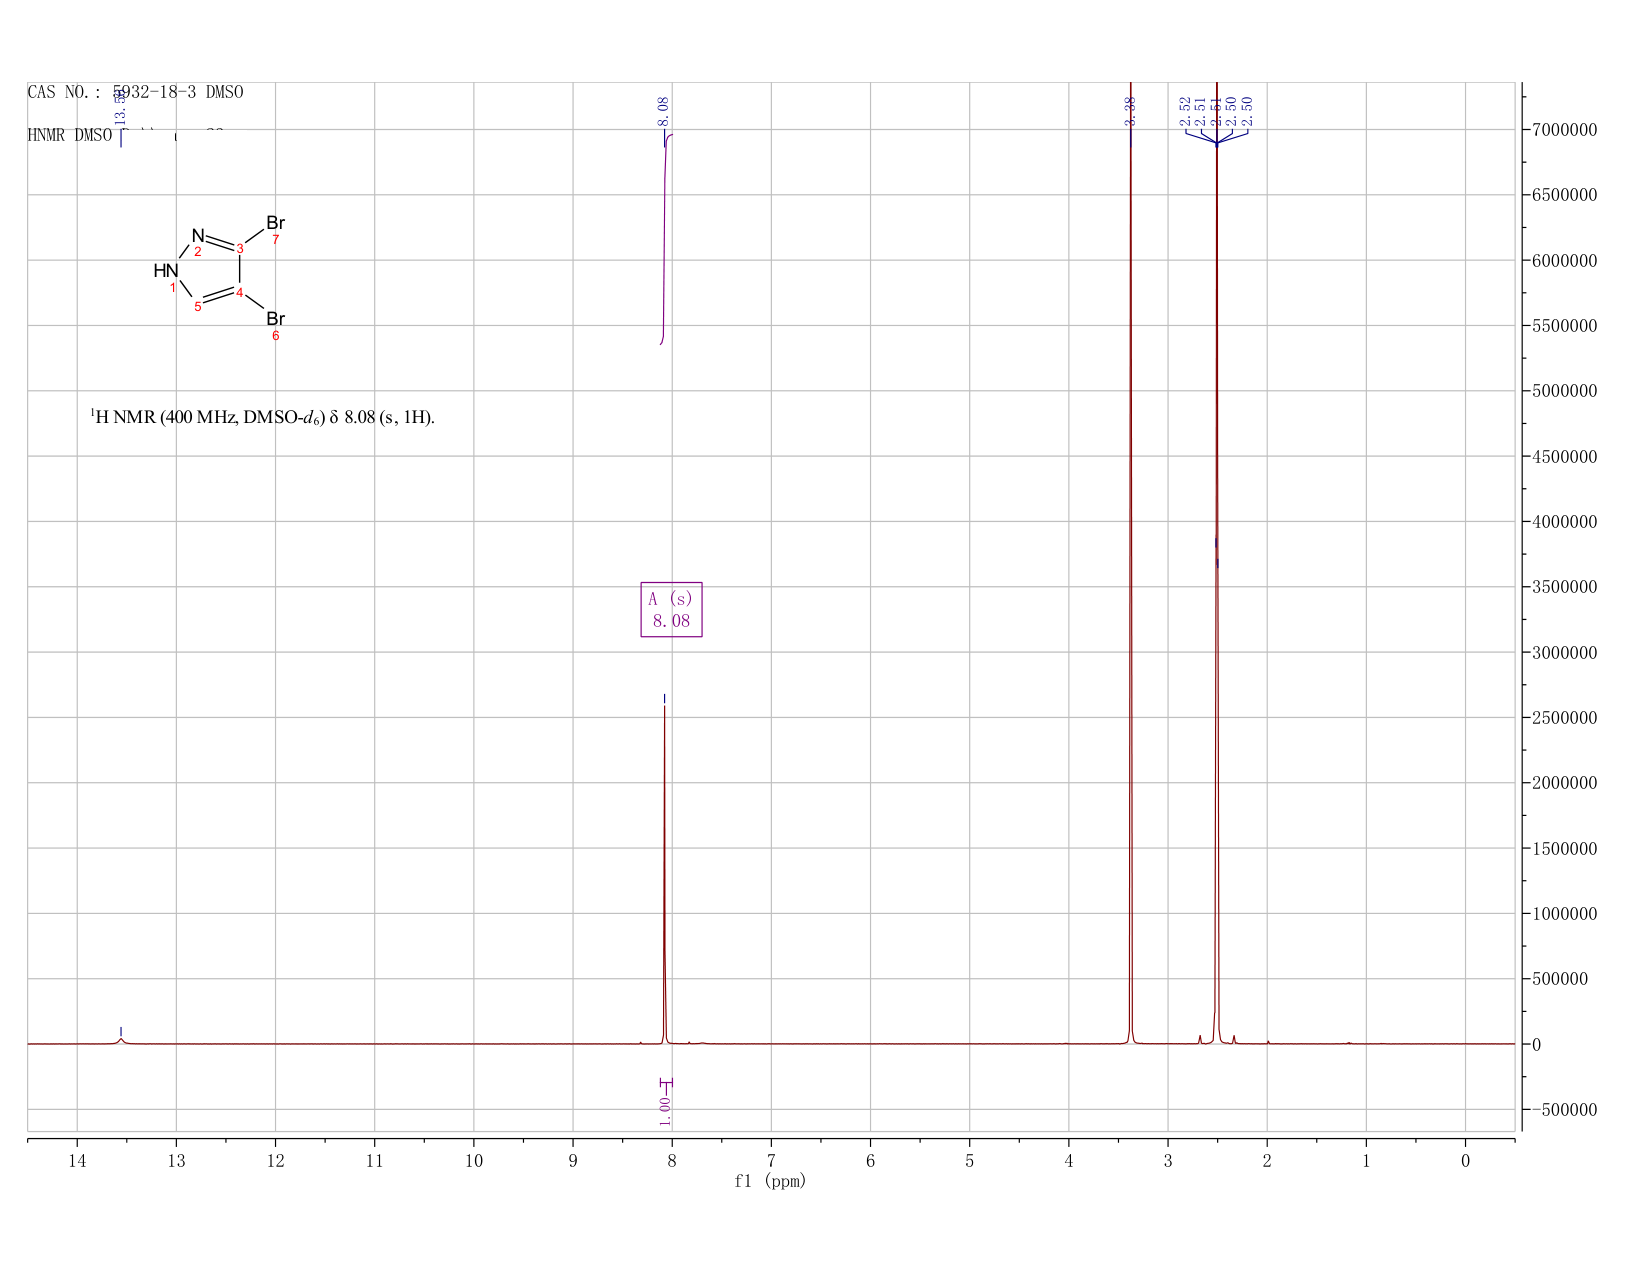The width and height of the screenshot is (1650, 1275).
Task: Click the 'f1 (ppm)' axis title
Action: 770,1181
